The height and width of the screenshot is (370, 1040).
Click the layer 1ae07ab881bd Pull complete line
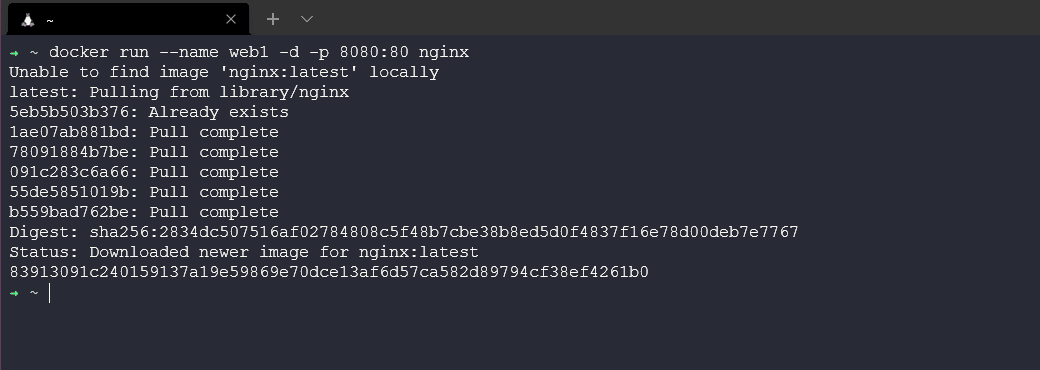tap(144, 132)
